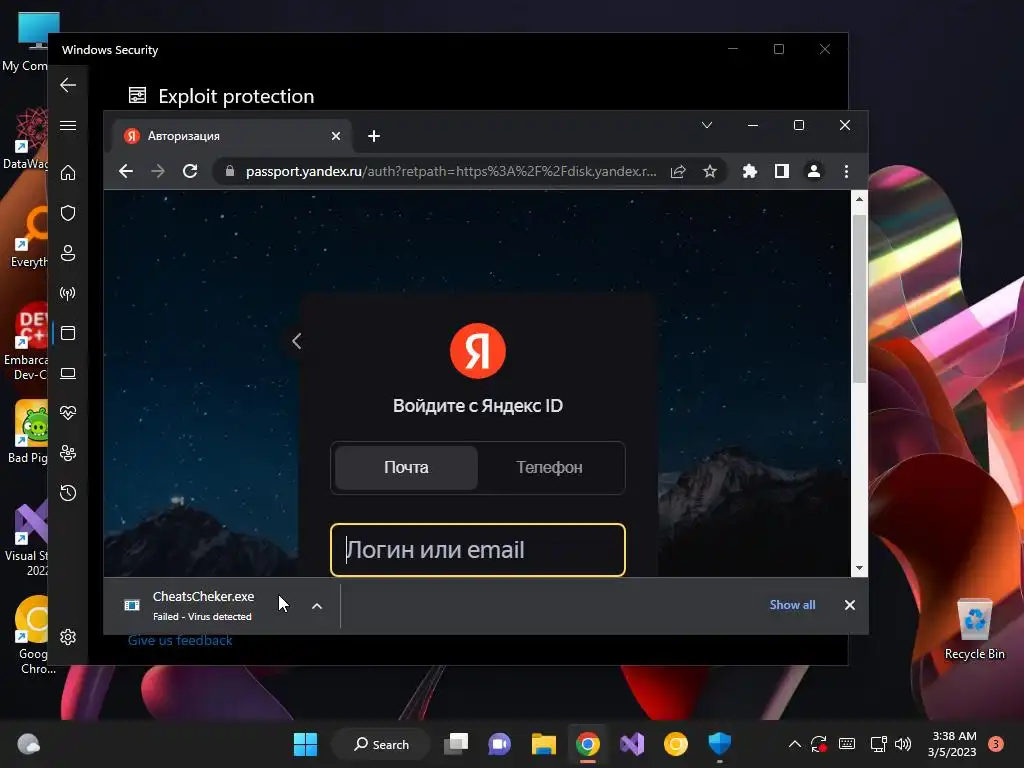The image size is (1024, 768).
Task: Select Телефон login tab
Action: point(549,468)
